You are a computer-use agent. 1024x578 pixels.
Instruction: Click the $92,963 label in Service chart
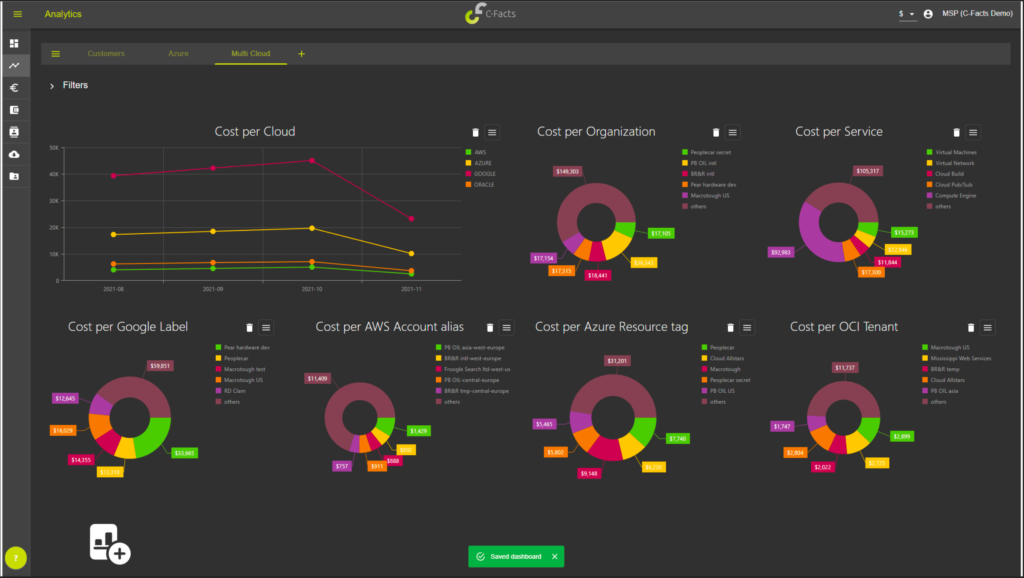[780, 252]
